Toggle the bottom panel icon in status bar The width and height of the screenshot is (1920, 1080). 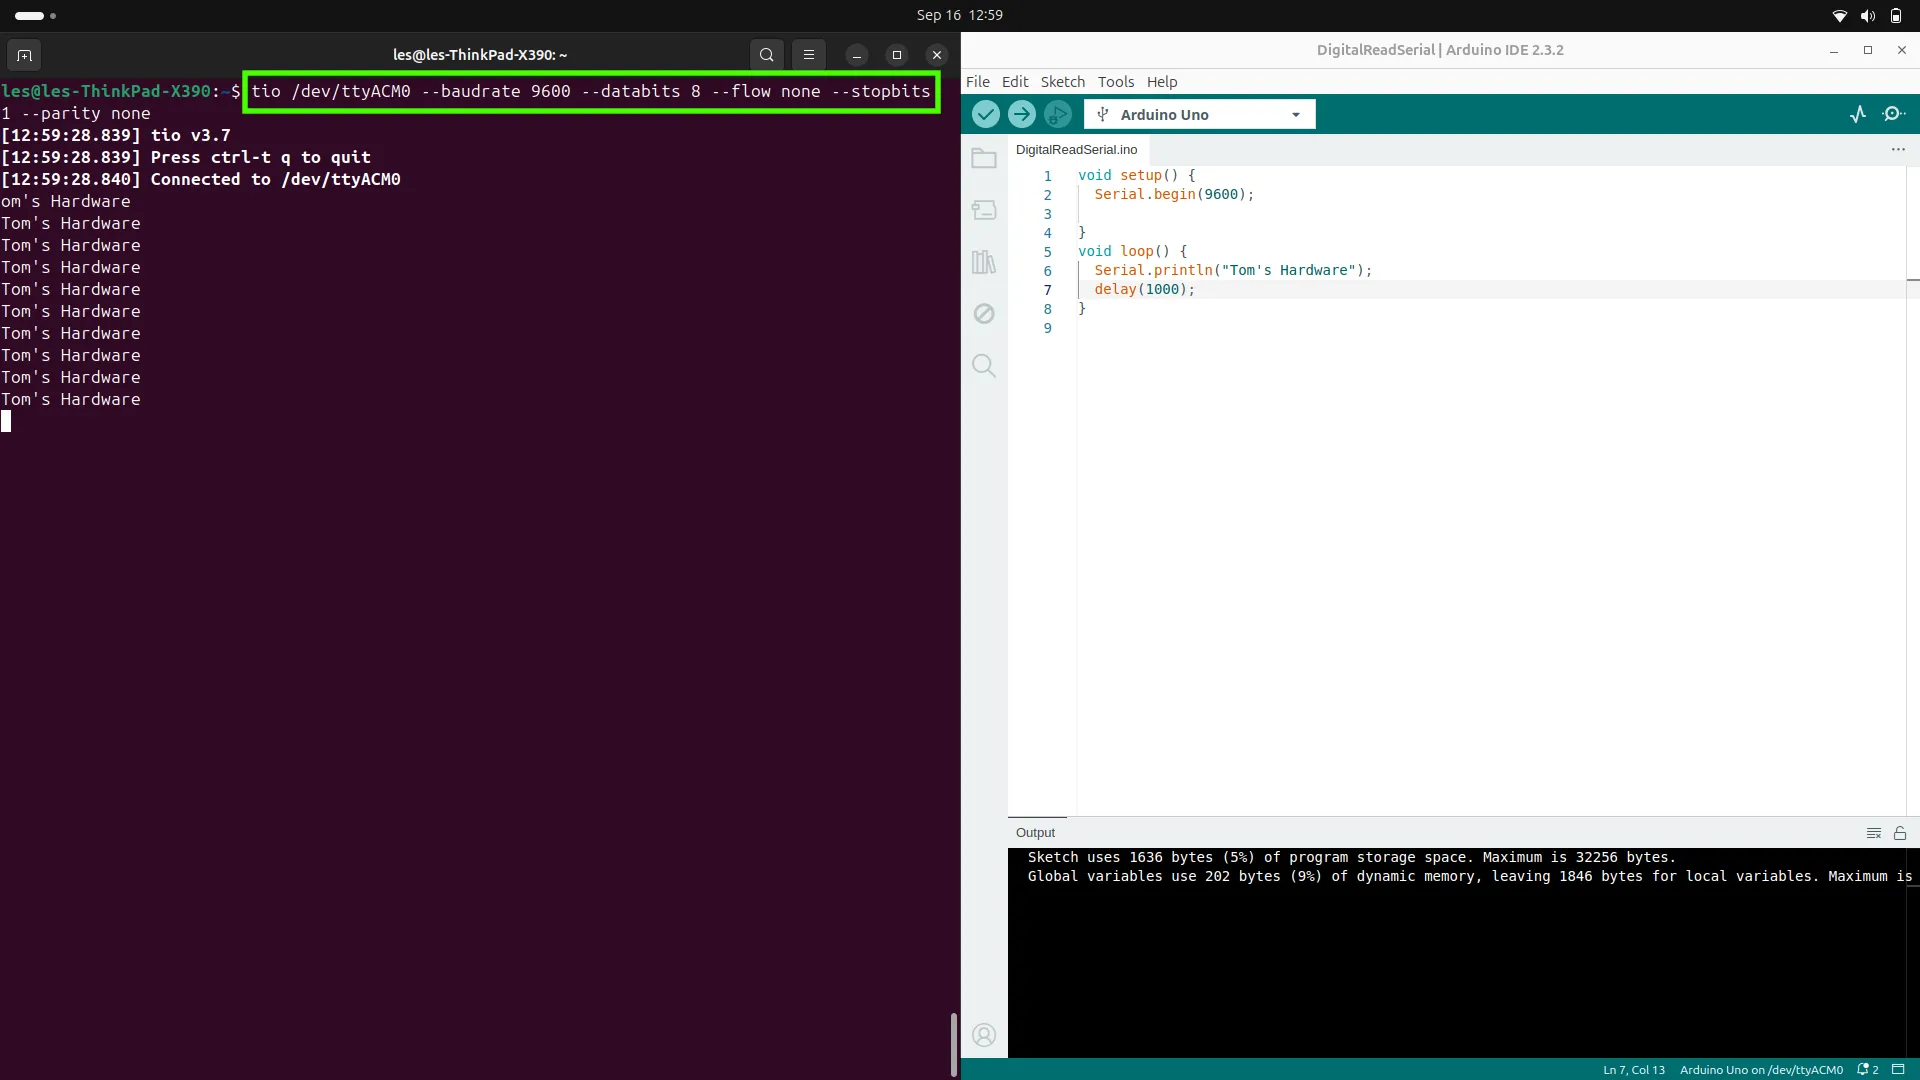[1898, 1070]
